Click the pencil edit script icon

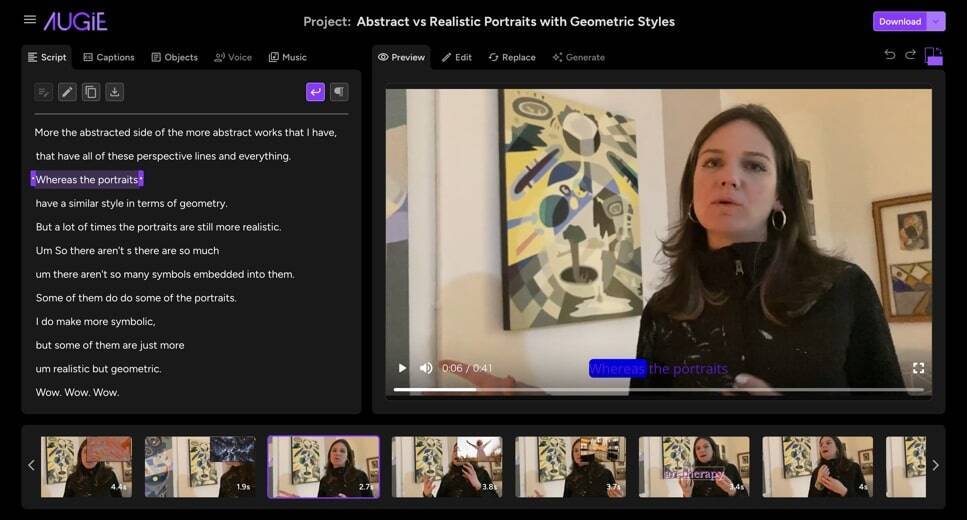coord(67,92)
